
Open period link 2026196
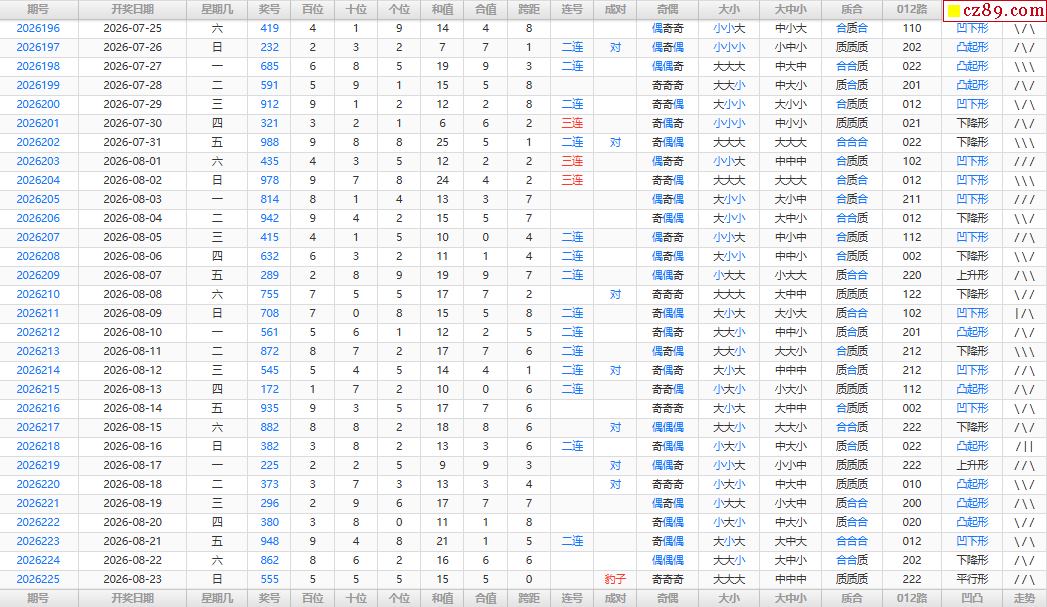pos(38,29)
